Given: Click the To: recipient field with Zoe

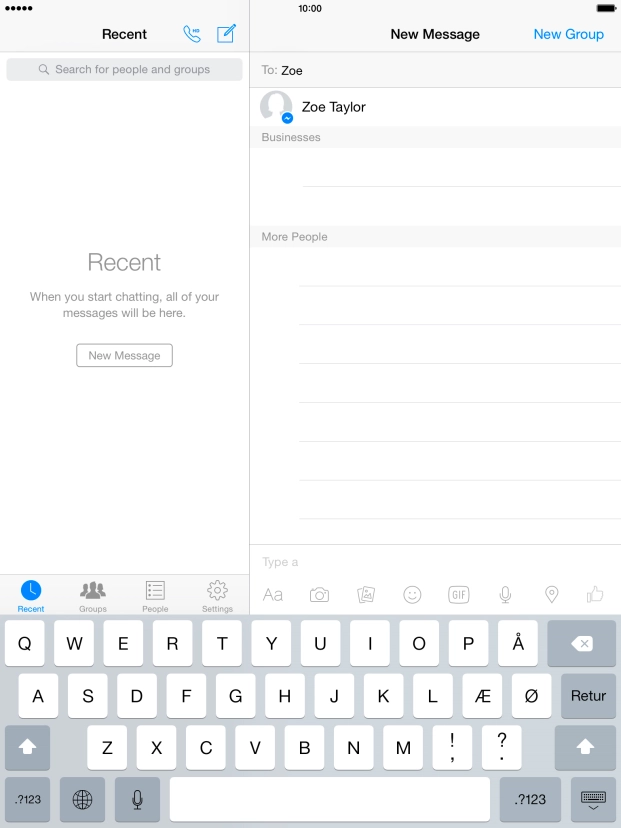Looking at the screenshot, I should (x=435, y=70).
